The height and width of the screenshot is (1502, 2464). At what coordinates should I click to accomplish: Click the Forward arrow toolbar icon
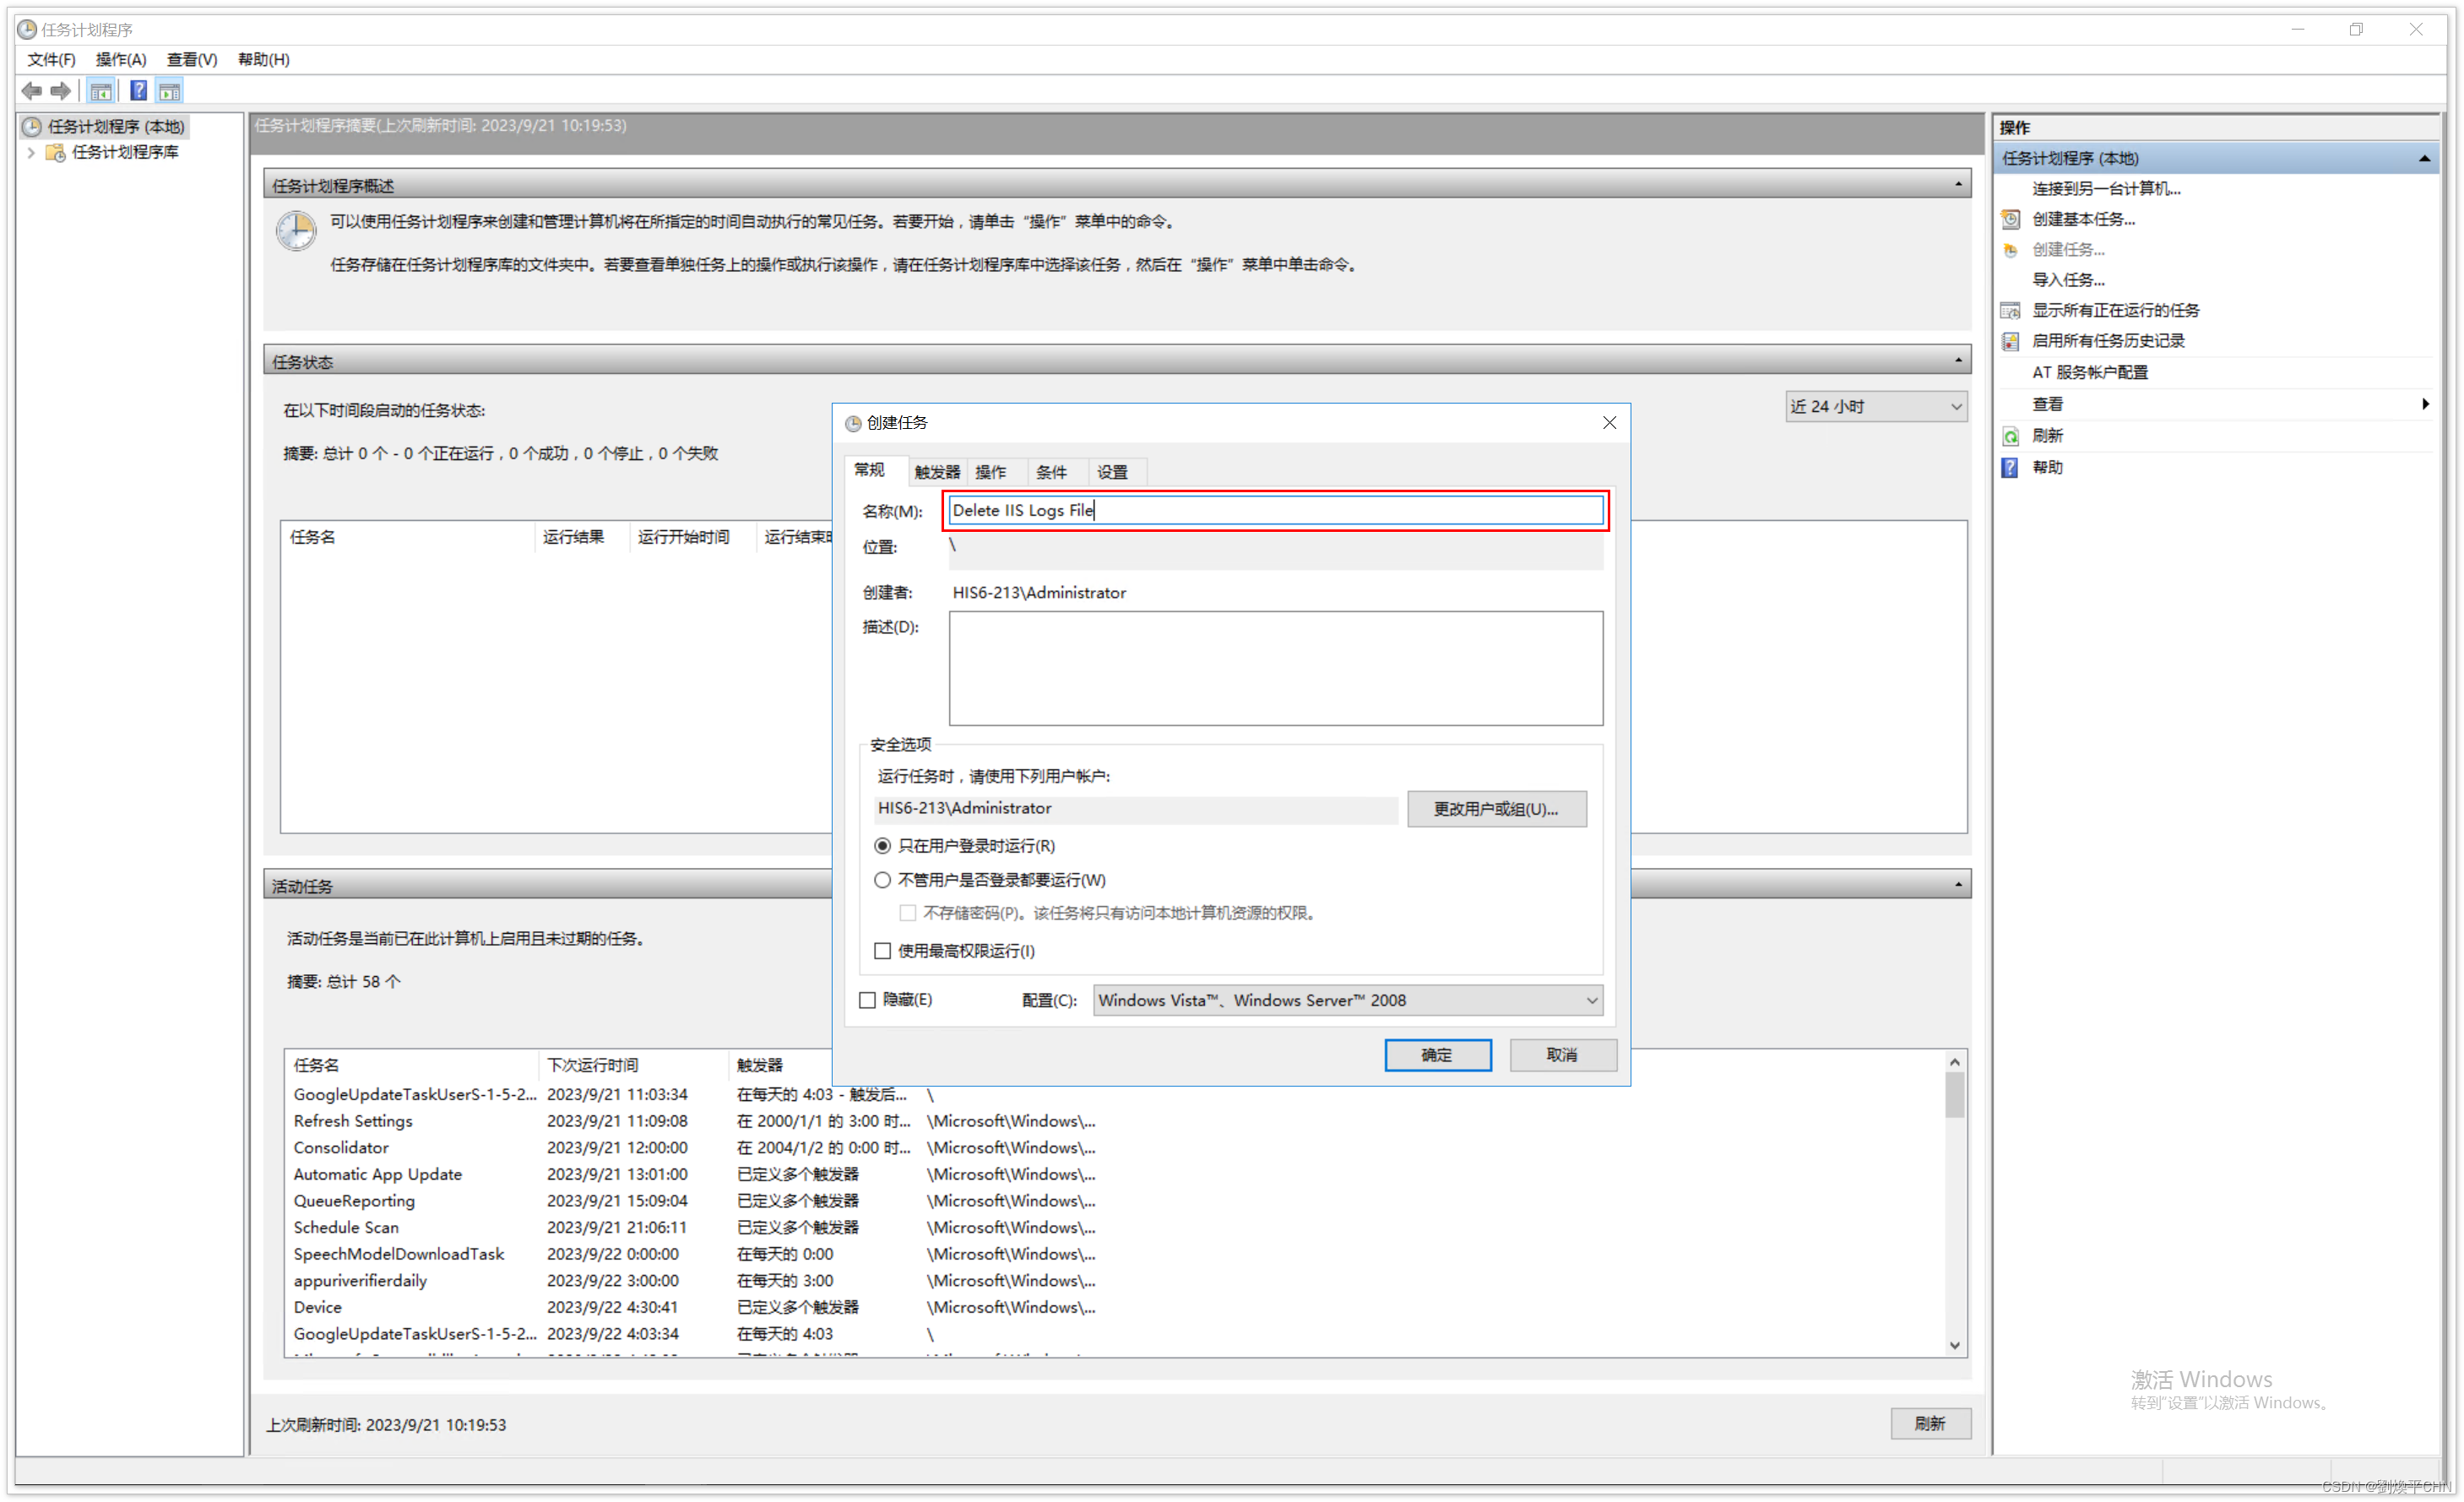click(60, 91)
